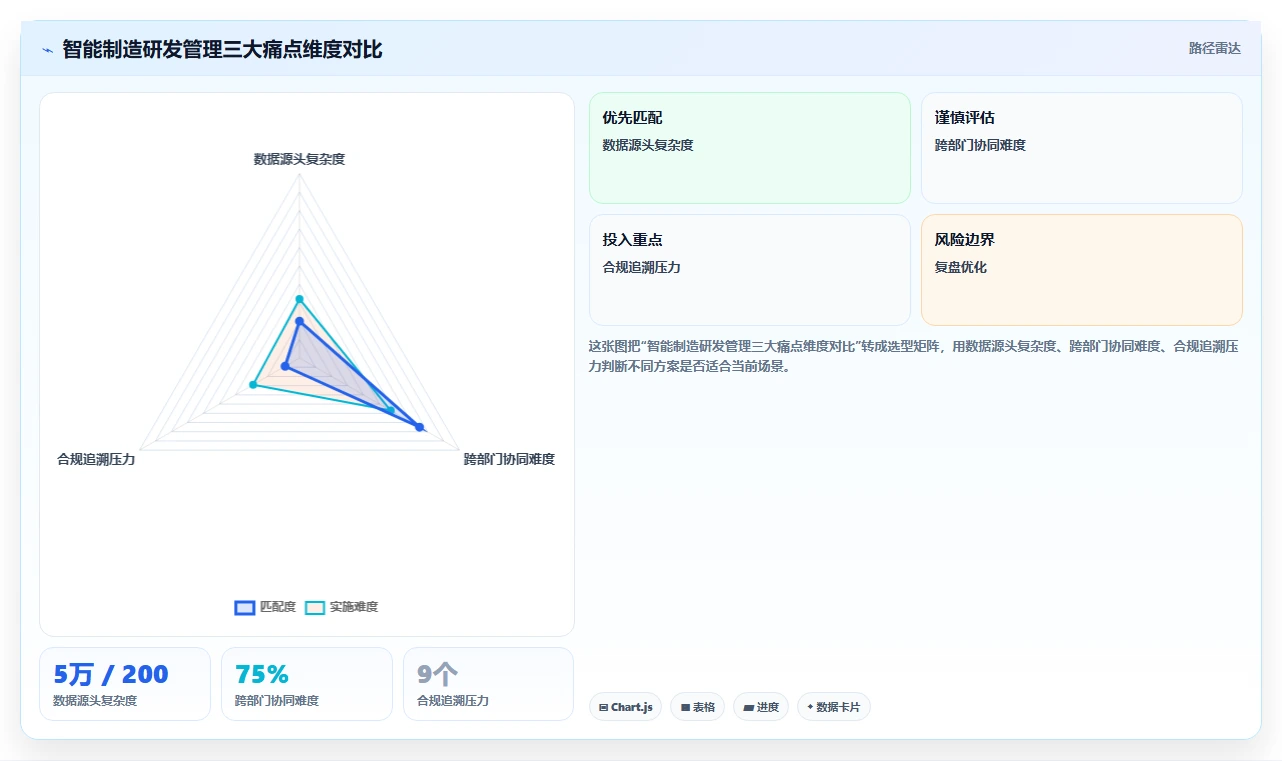1282x761 pixels.
Task: Select the 数据卡片 tag chip
Action: [x=834, y=707]
